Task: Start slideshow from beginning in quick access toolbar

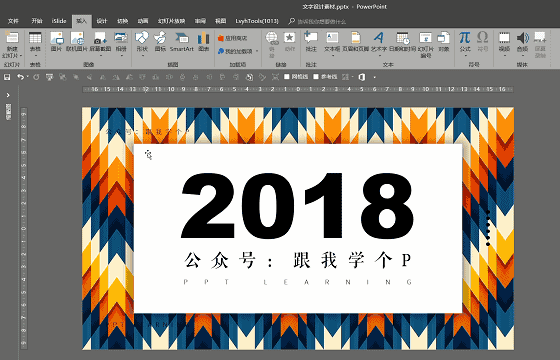Action: click(x=49, y=77)
